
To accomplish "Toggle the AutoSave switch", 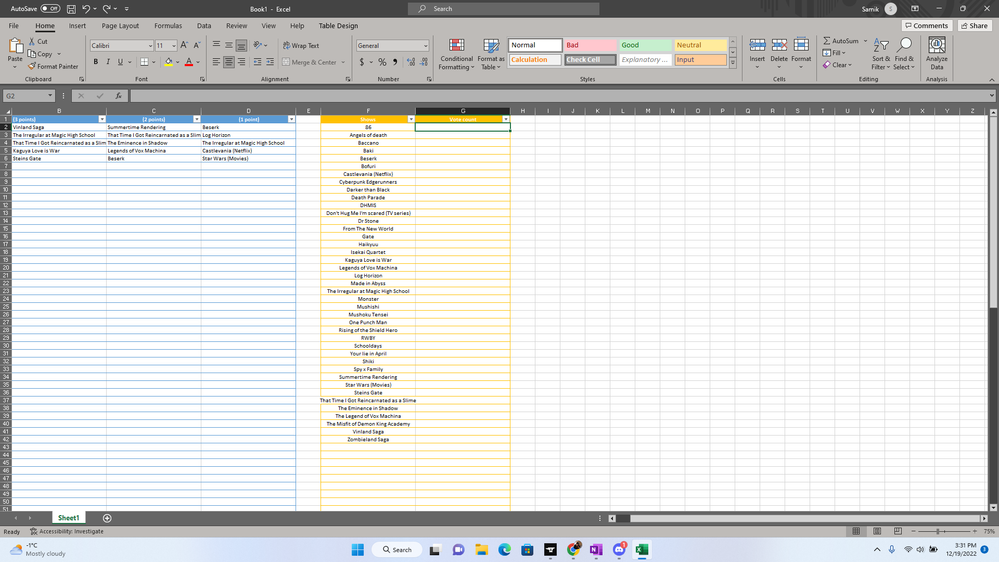I will coord(50,9).
